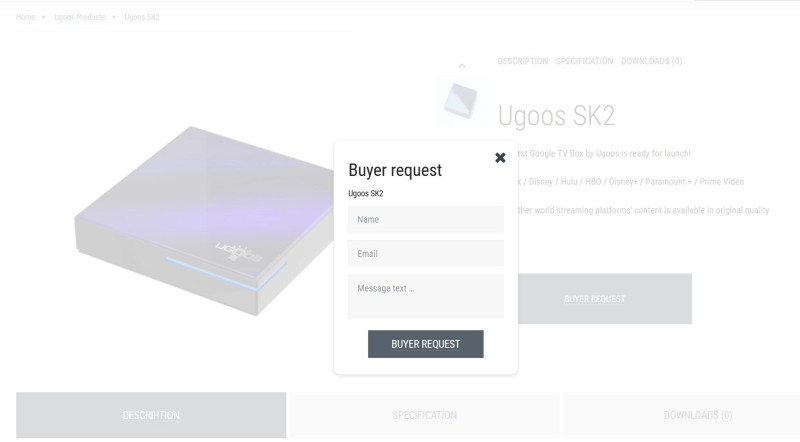Click the large Ugoos TV box product image
The width and height of the screenshot is (800, 442).
pyautogui.click(x=204, y=220)
